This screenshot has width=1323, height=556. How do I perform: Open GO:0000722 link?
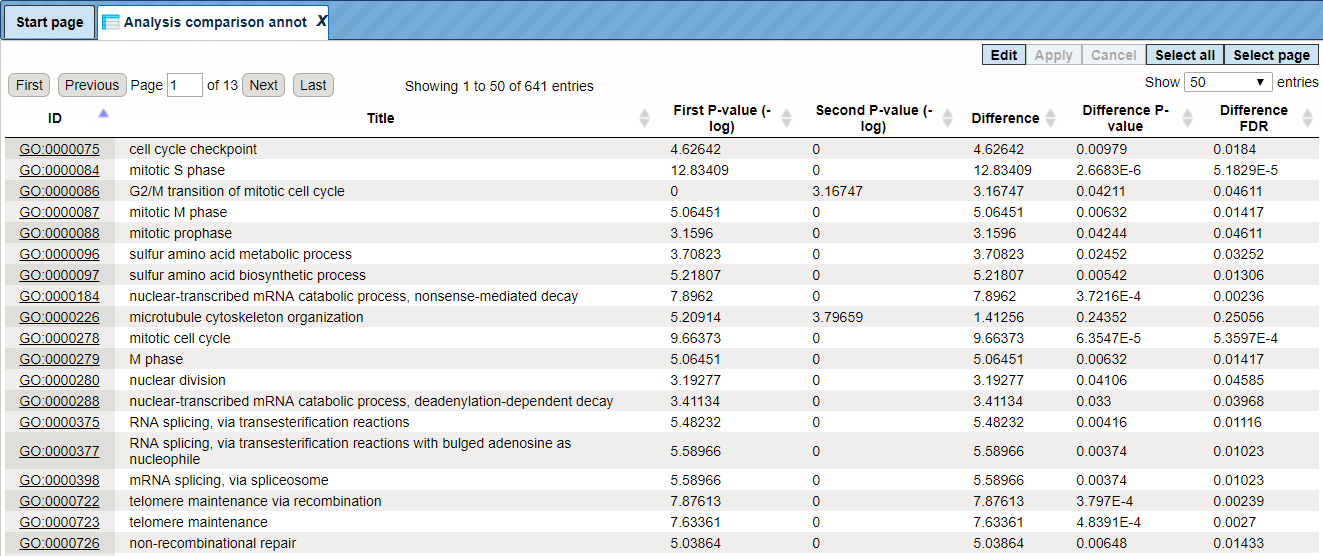[59, 501]
